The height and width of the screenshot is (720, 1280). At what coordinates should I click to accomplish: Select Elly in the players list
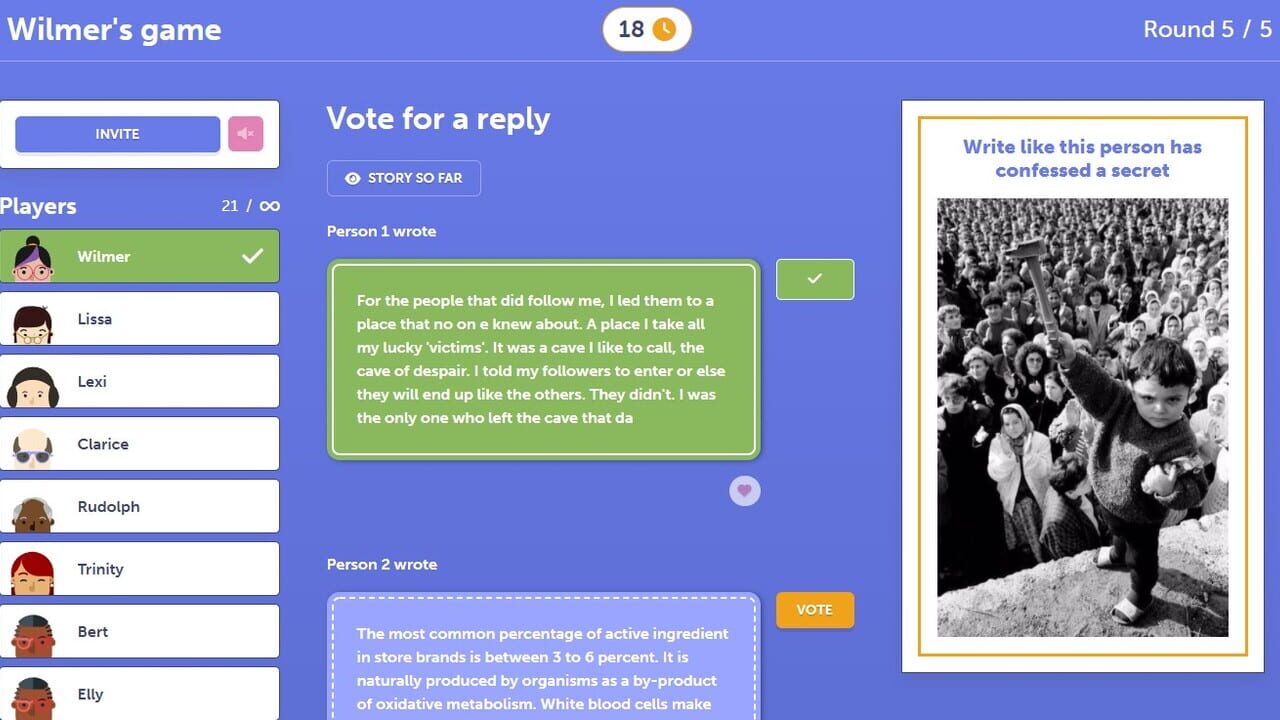pyautogui.click(x=140, y=694)
